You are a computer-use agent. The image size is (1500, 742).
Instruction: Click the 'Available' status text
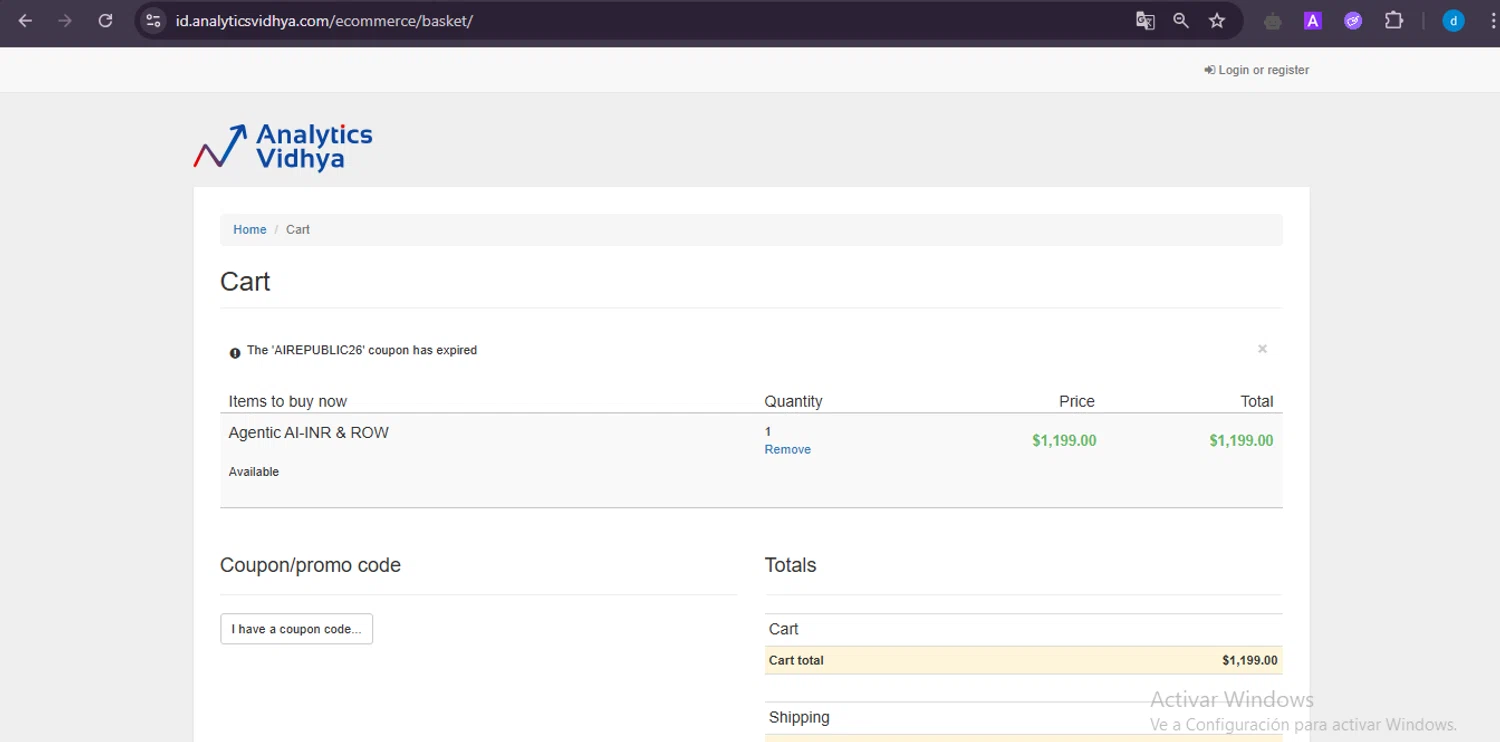254,472
